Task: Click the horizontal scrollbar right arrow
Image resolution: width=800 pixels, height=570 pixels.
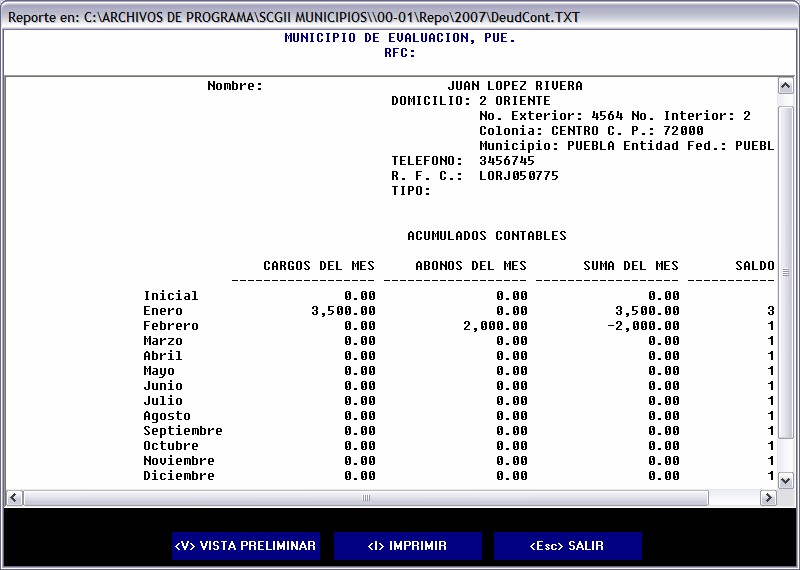Action: tap(767, 498)
